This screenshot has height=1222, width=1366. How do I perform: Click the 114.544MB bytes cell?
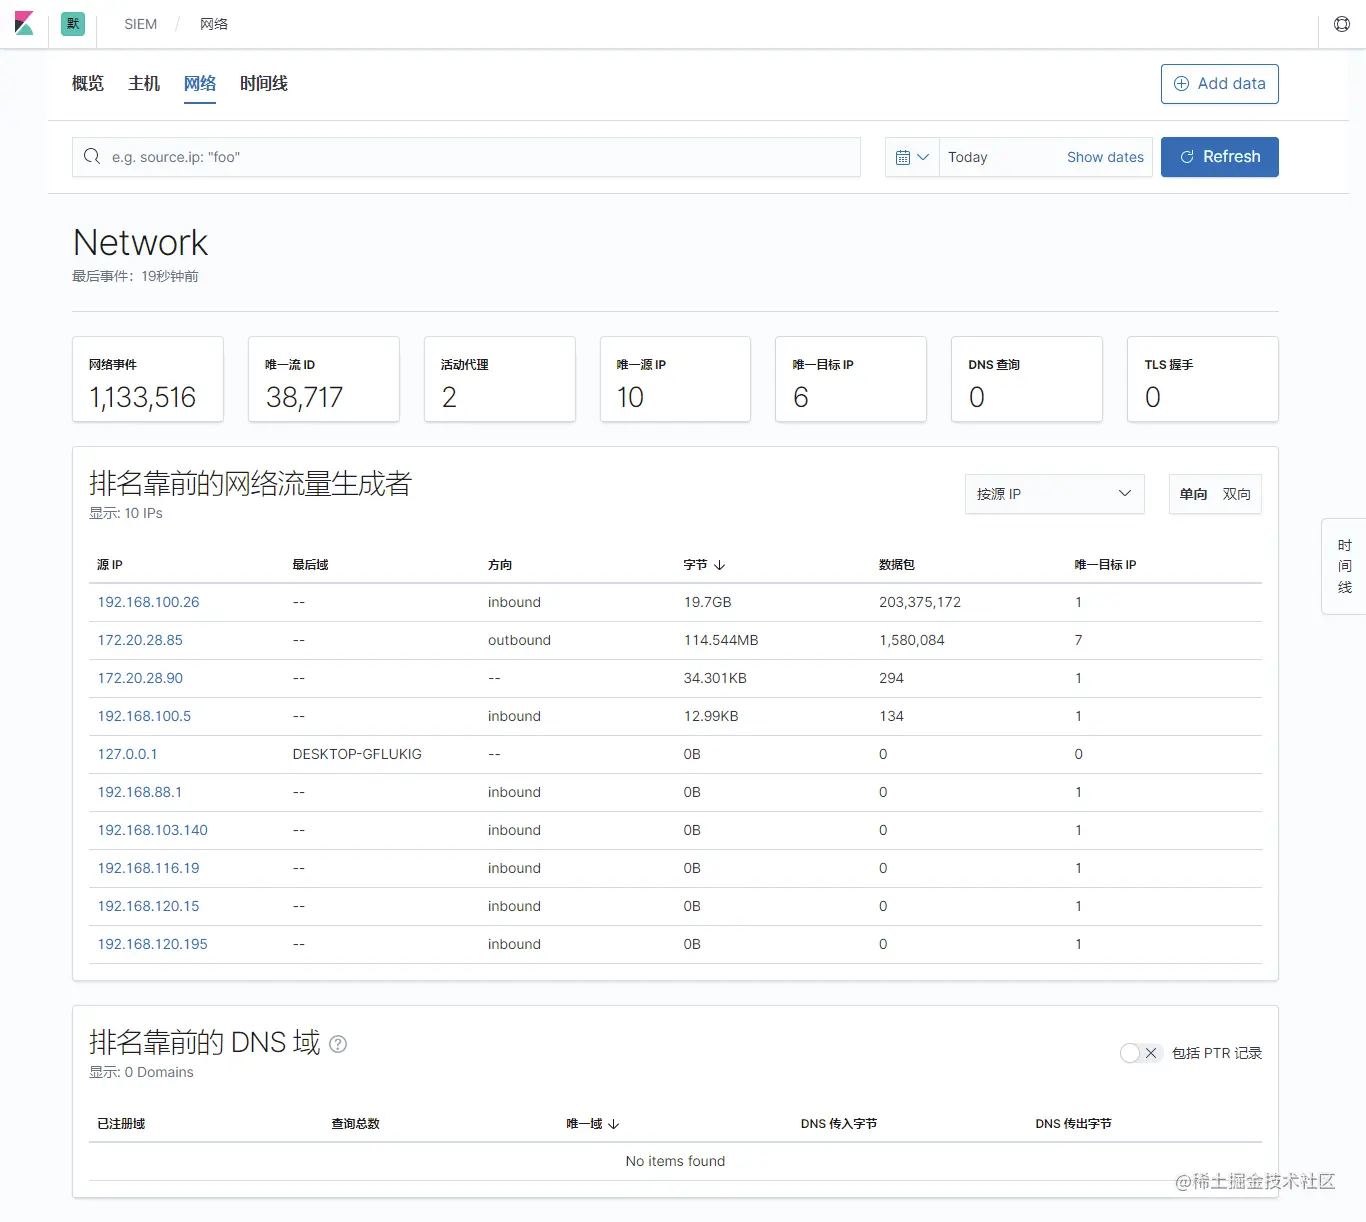[x=721, y=640]
